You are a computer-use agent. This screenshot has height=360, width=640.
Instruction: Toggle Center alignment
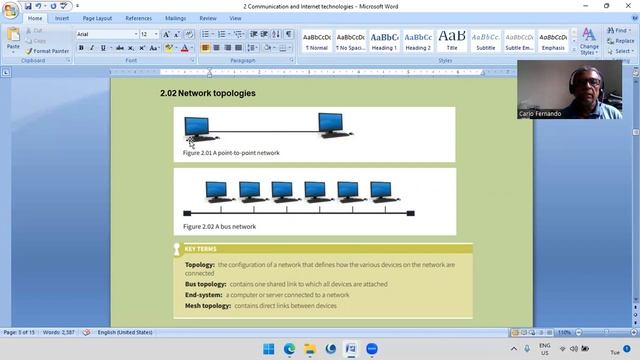tap(216, 48)
